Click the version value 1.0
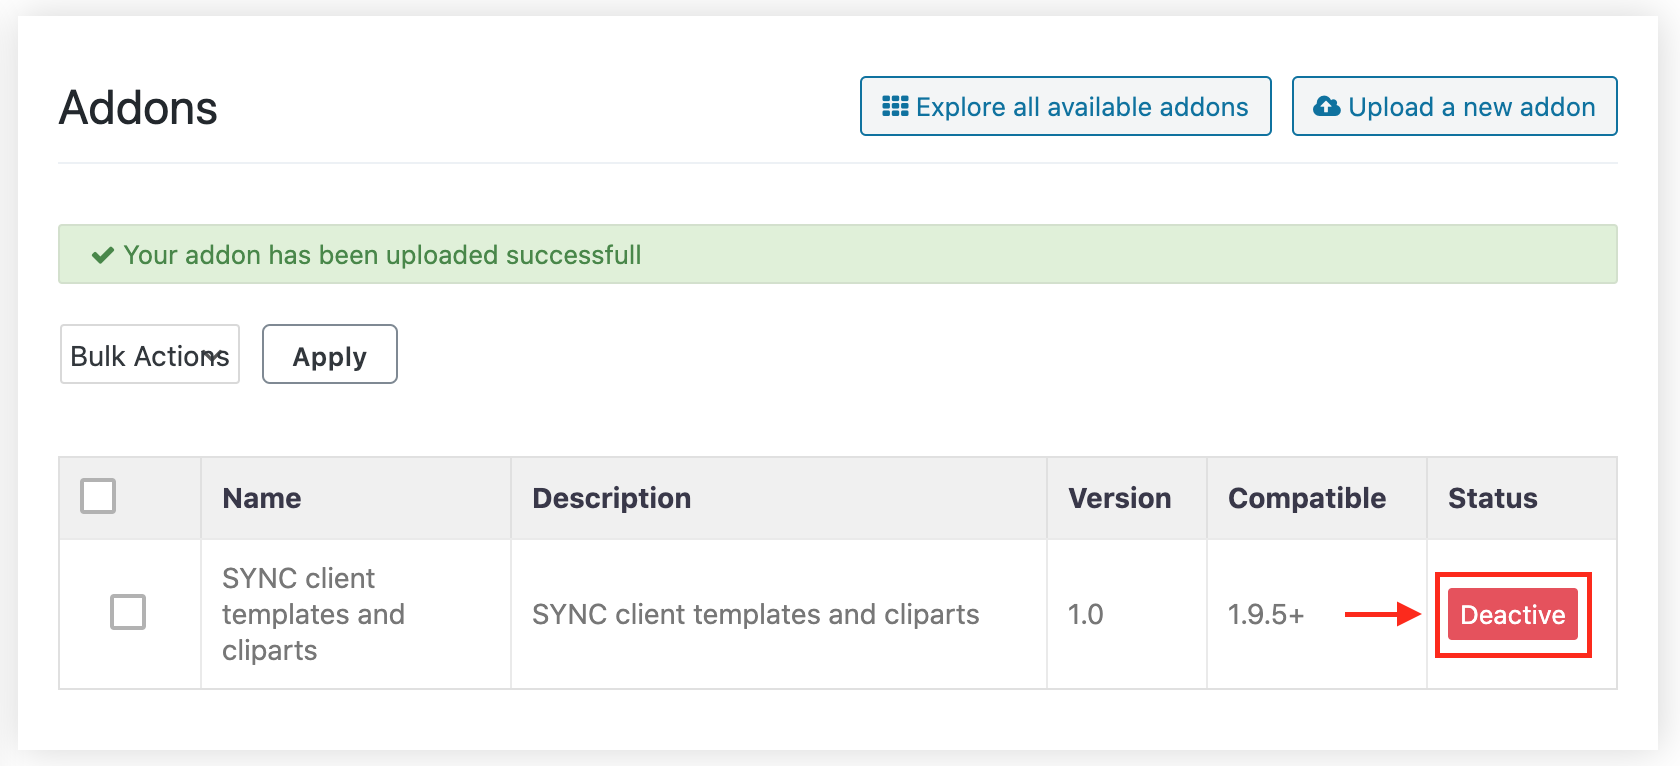 (x=1086, y=614)
